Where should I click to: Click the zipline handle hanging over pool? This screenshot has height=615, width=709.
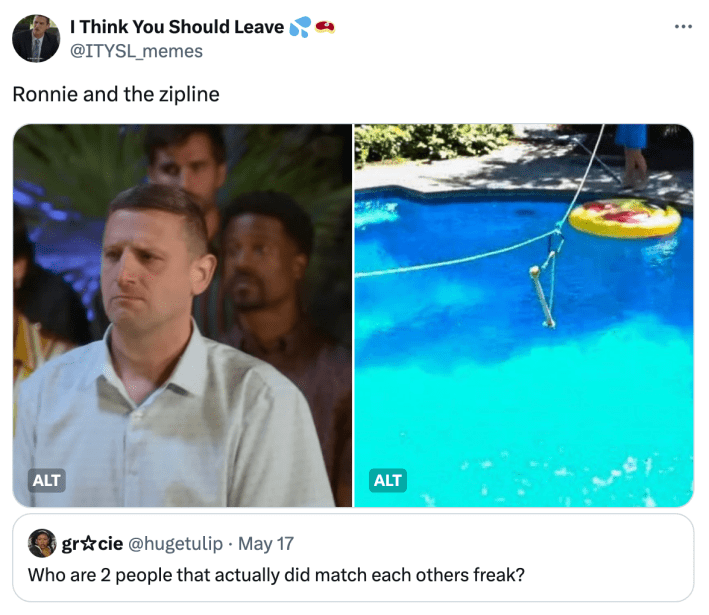point(543,296)
